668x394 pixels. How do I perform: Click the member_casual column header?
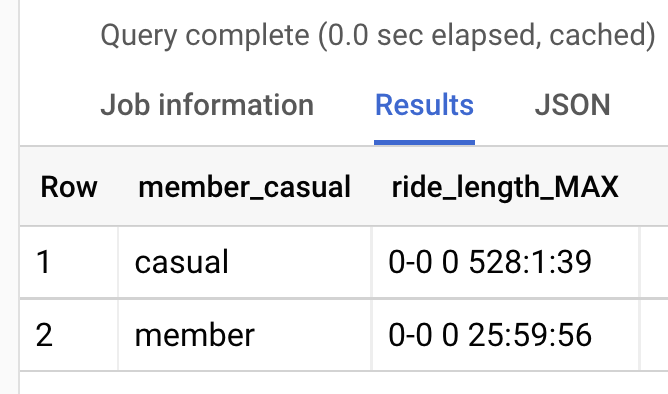(245, 187)
